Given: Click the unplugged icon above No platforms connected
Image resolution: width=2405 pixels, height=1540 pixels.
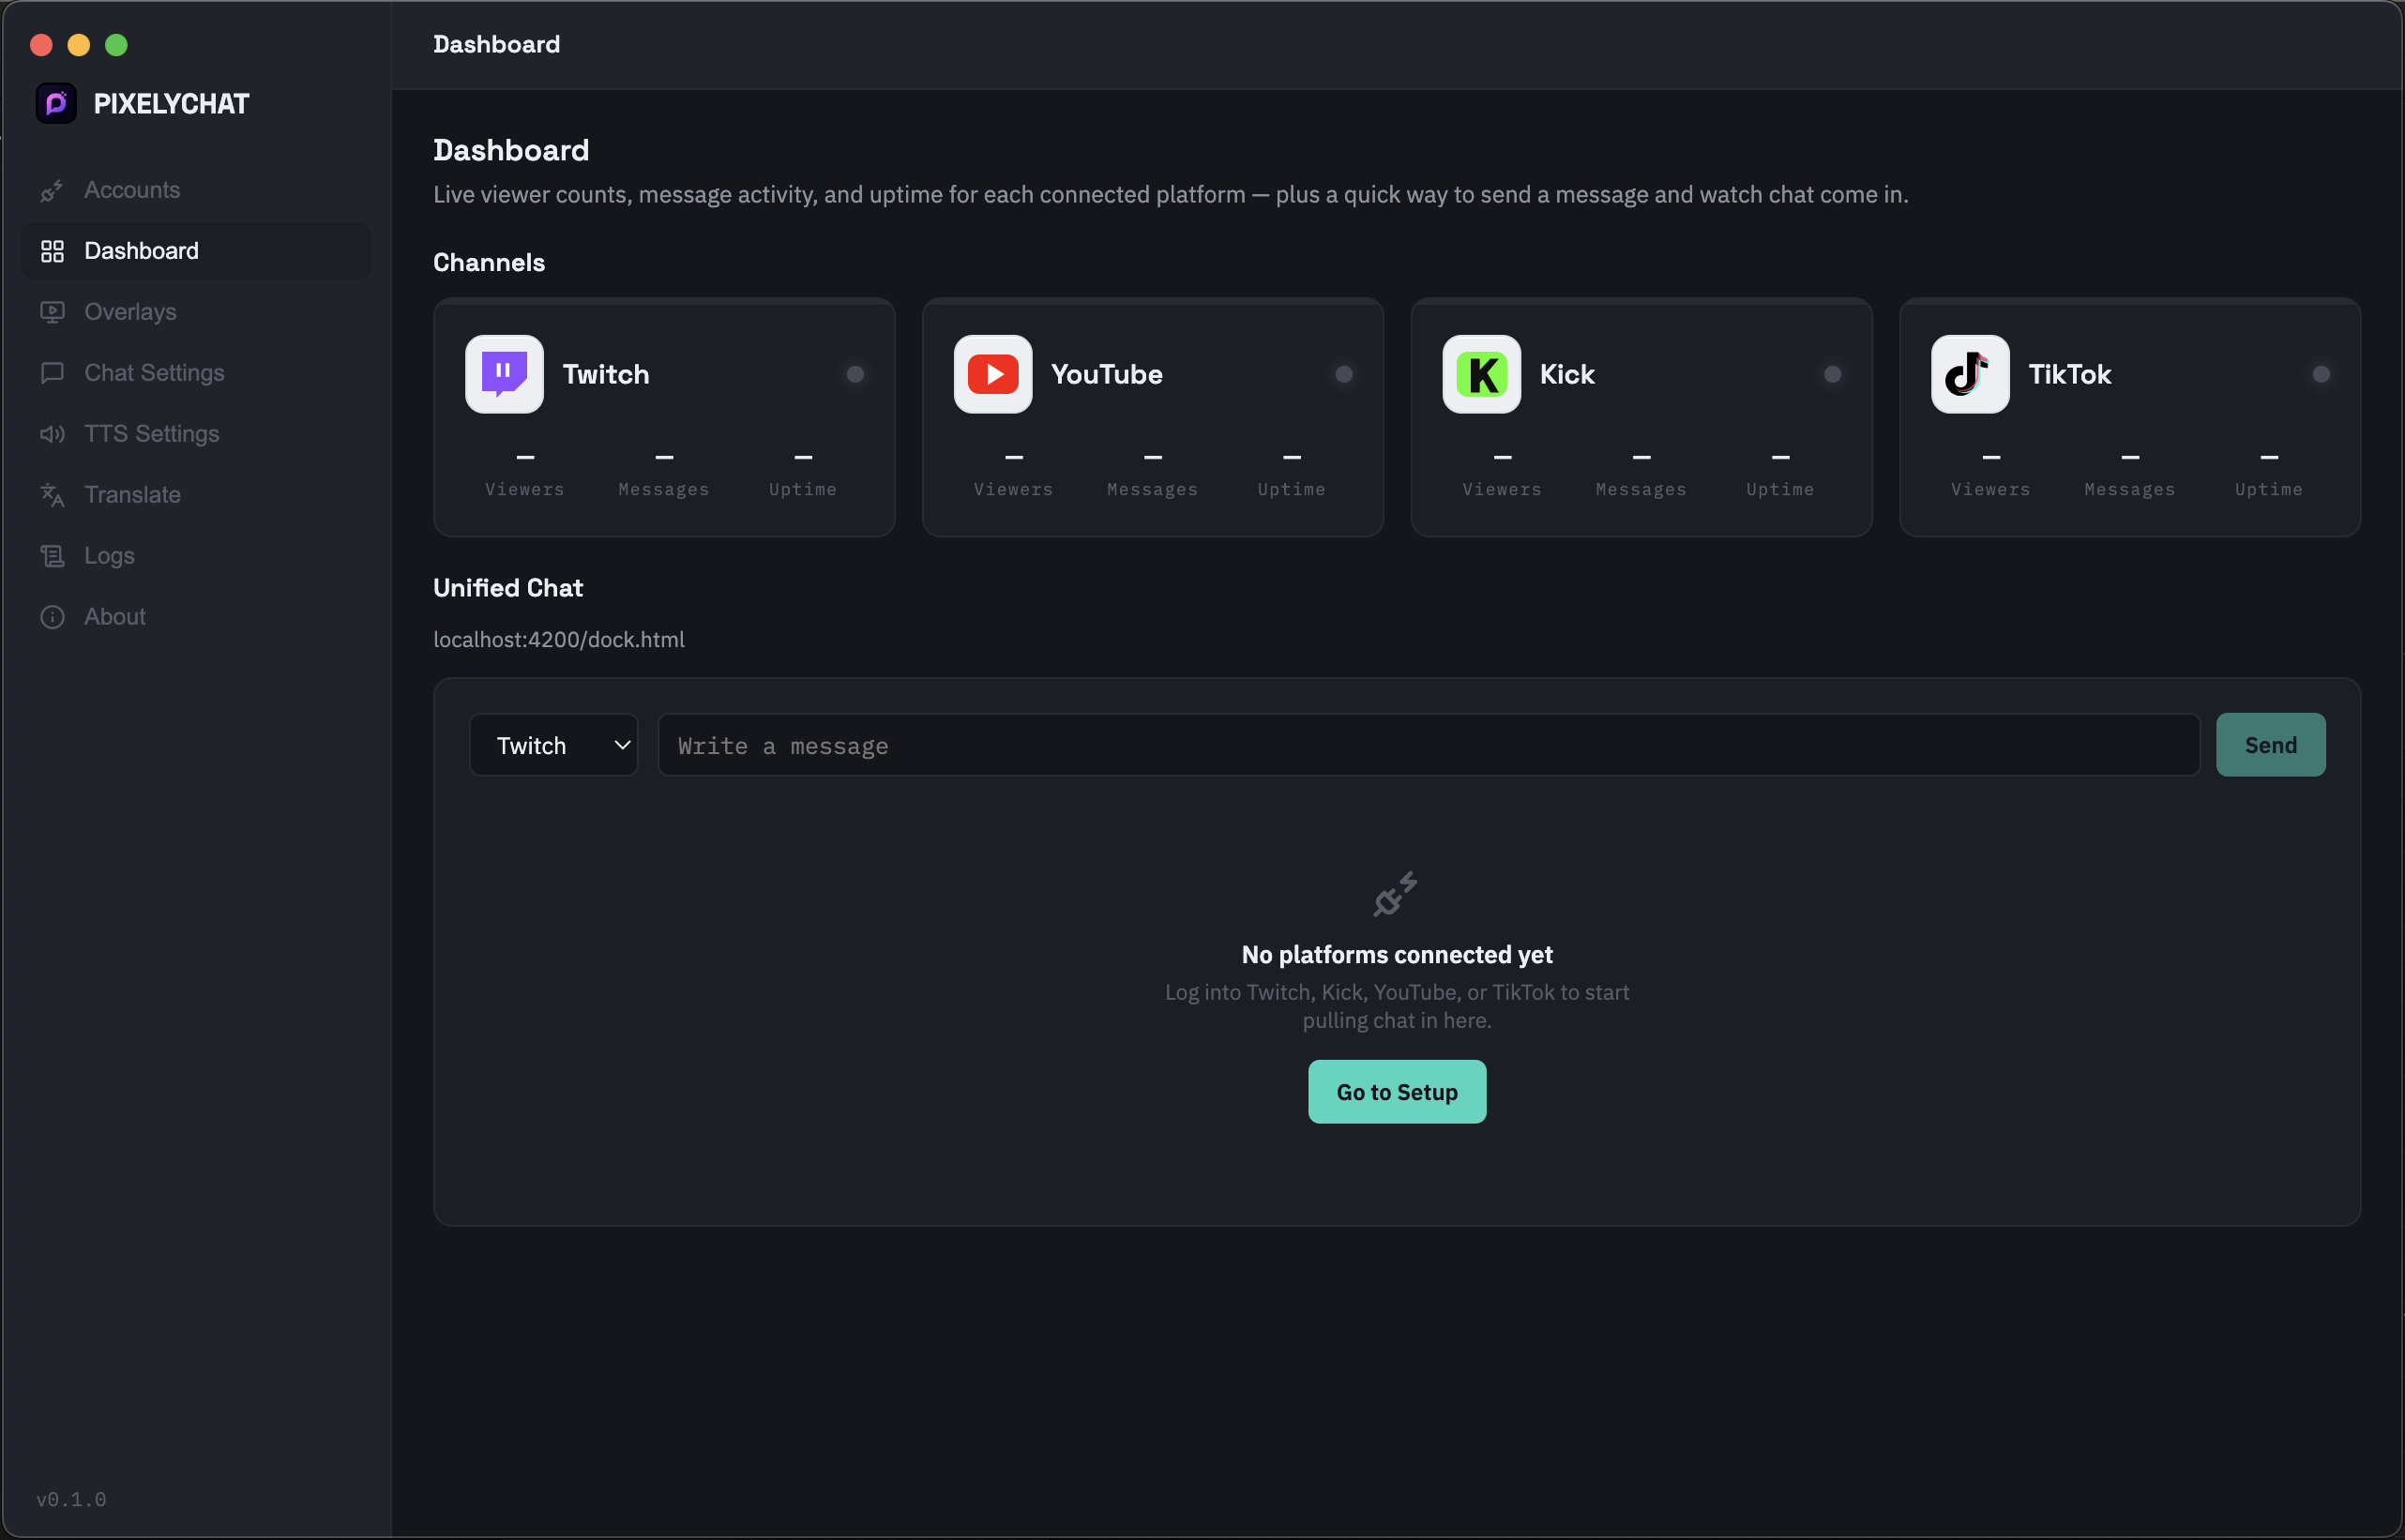Looking at the screenshot, I should click(1396, 894).
